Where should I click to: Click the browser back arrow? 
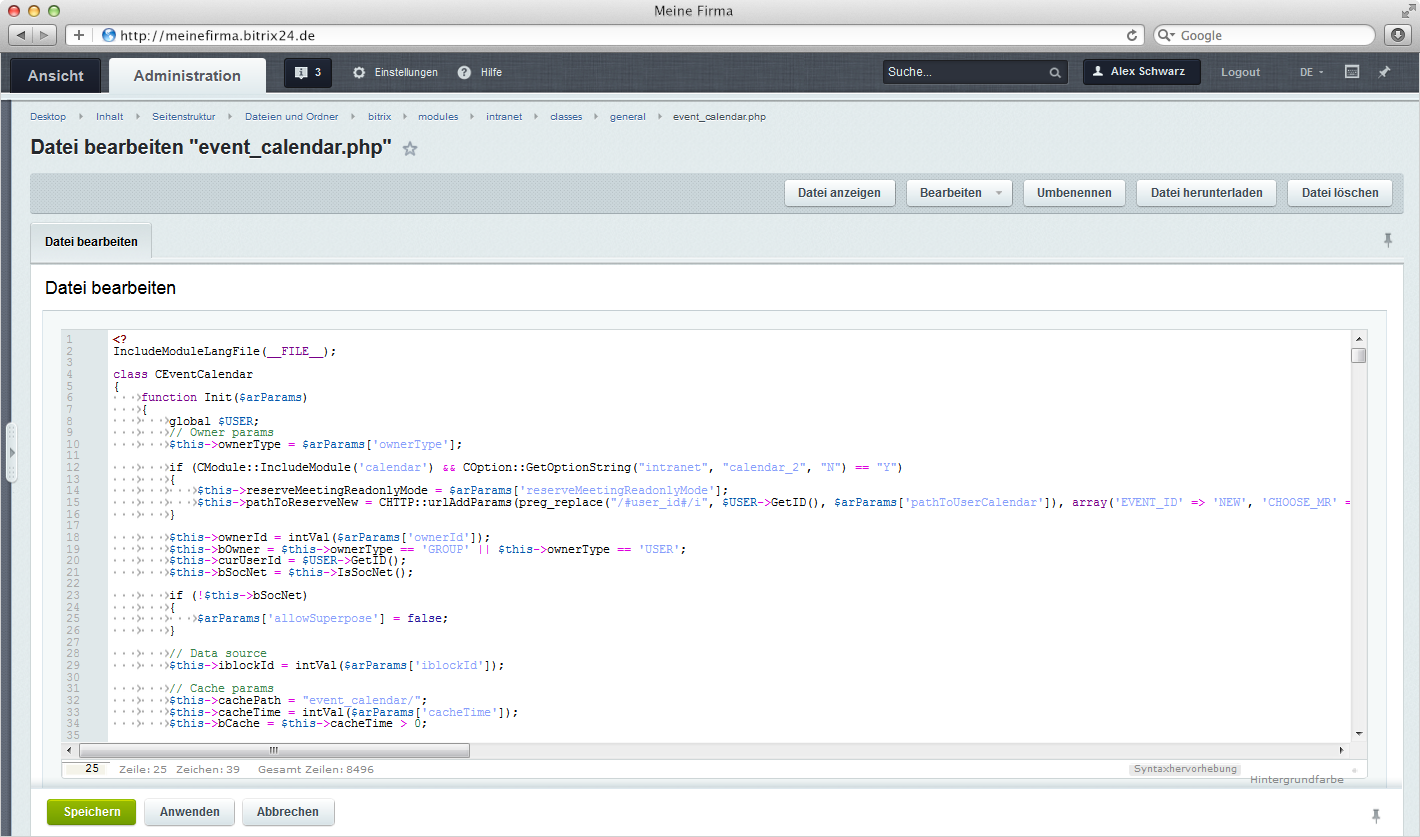click(x=22, y=35)
